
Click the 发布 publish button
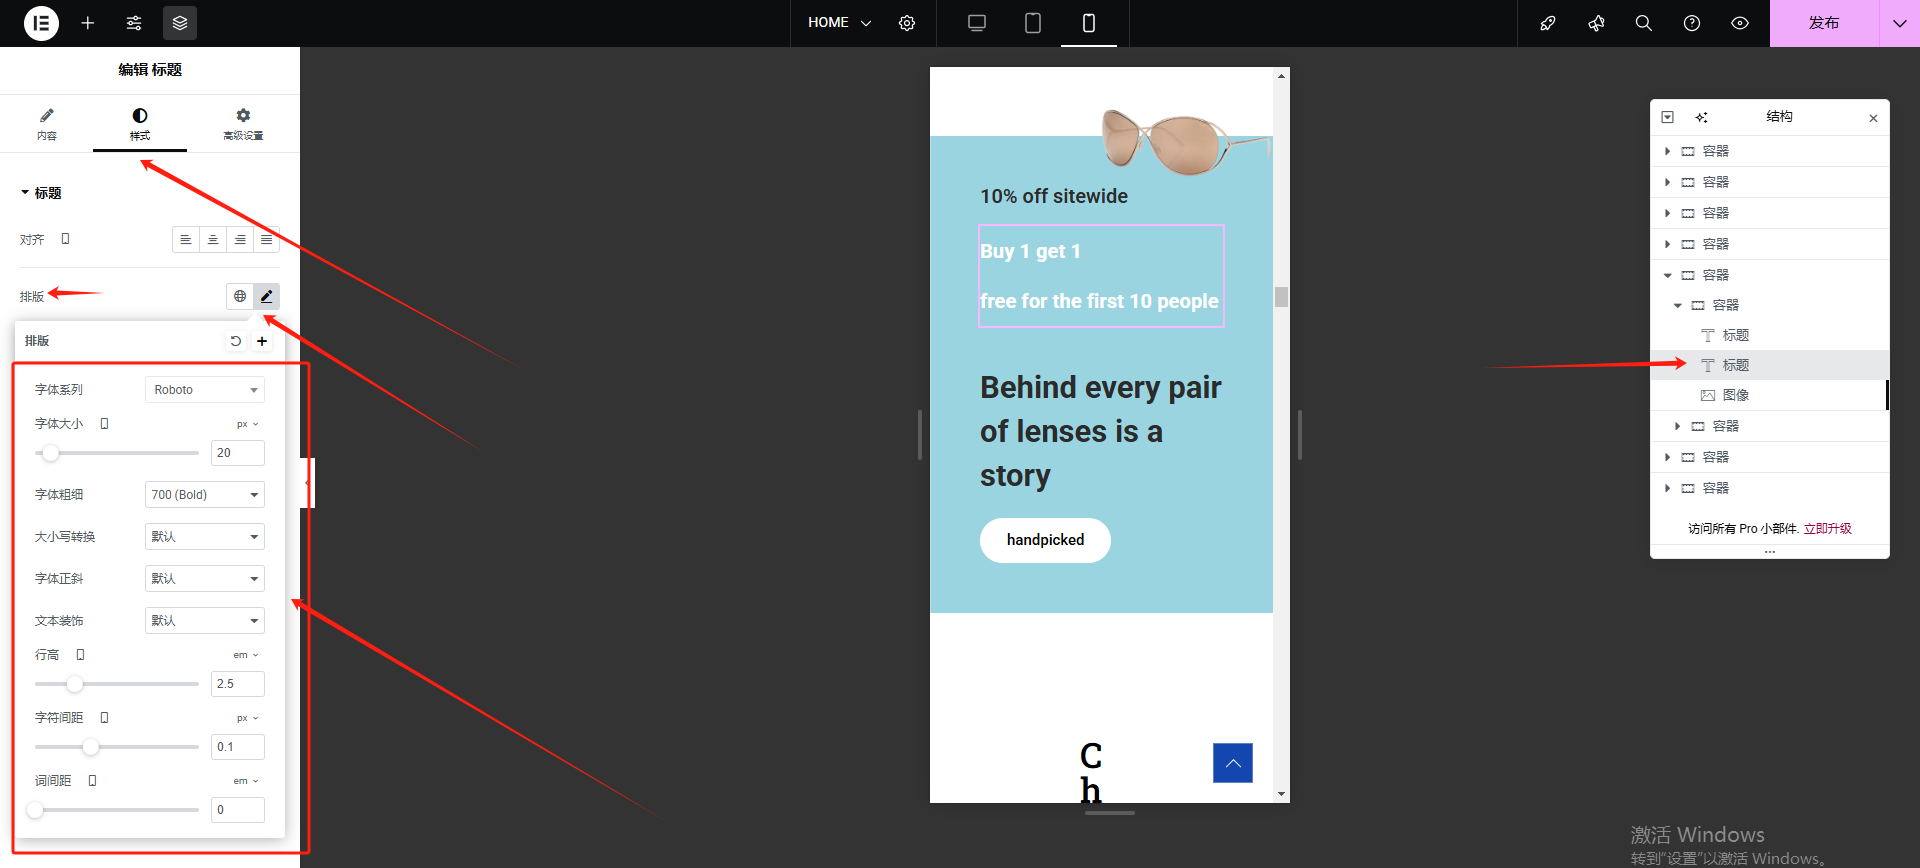[1823, 23]
